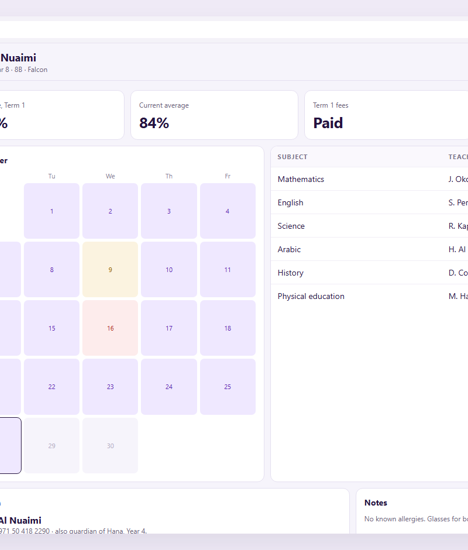The image size is (468, 550).
Task: Click the Science subject row
Action: tap(369, 226)
